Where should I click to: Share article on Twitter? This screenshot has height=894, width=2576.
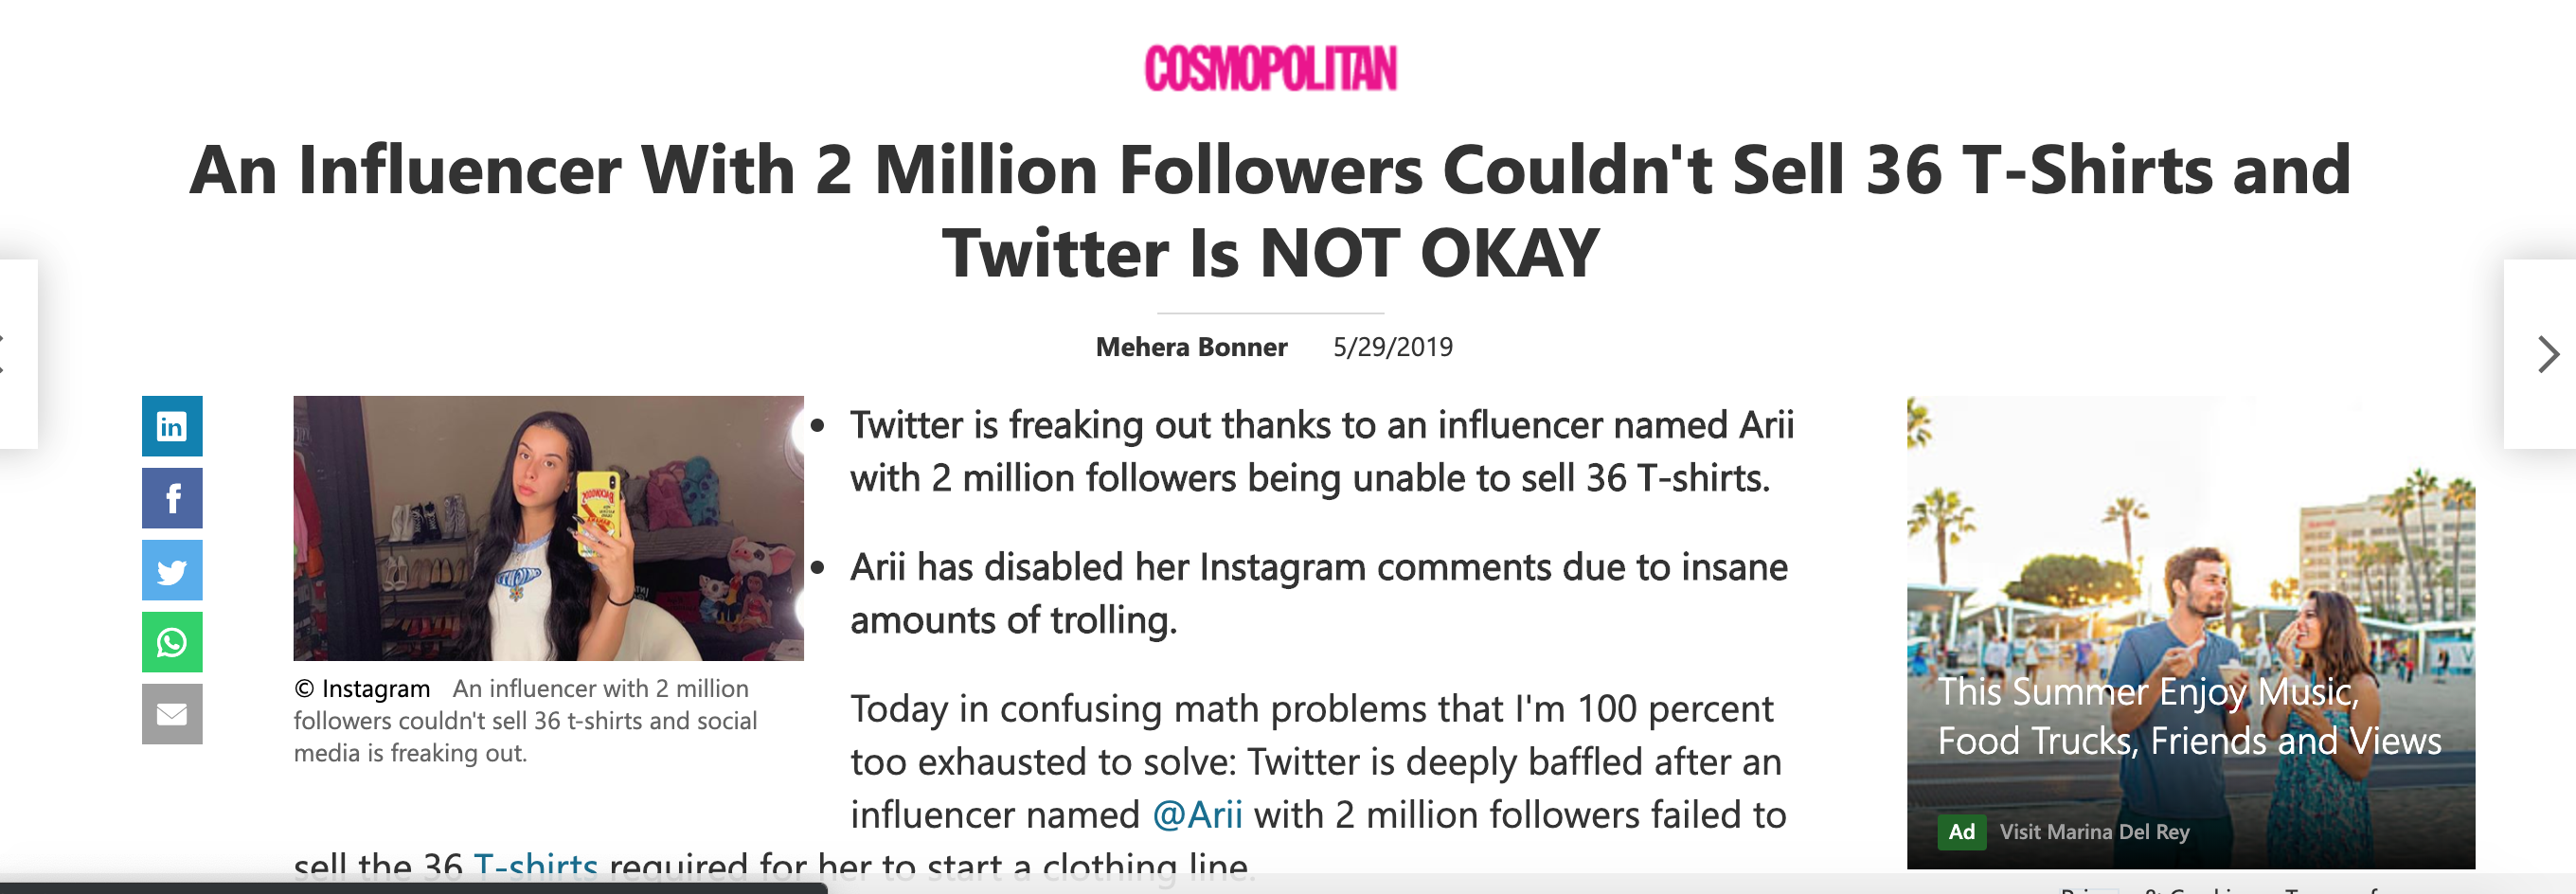coord(172,570)
